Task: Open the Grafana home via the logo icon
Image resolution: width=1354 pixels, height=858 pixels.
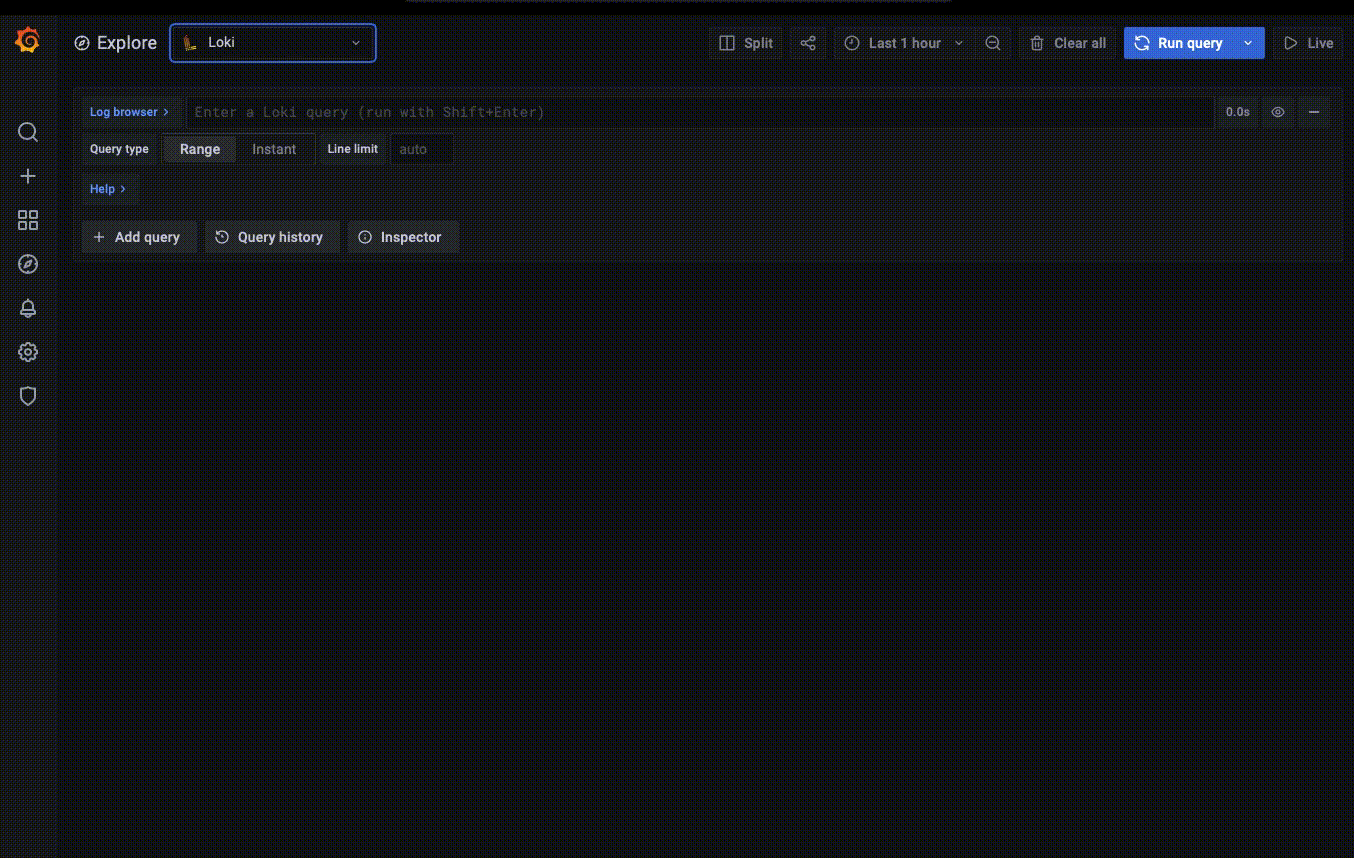Action: [27, 40]
